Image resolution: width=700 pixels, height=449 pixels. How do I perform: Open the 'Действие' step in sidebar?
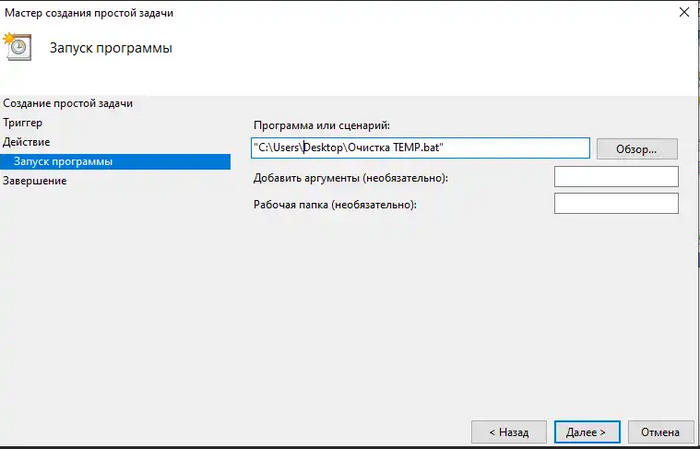27,142
